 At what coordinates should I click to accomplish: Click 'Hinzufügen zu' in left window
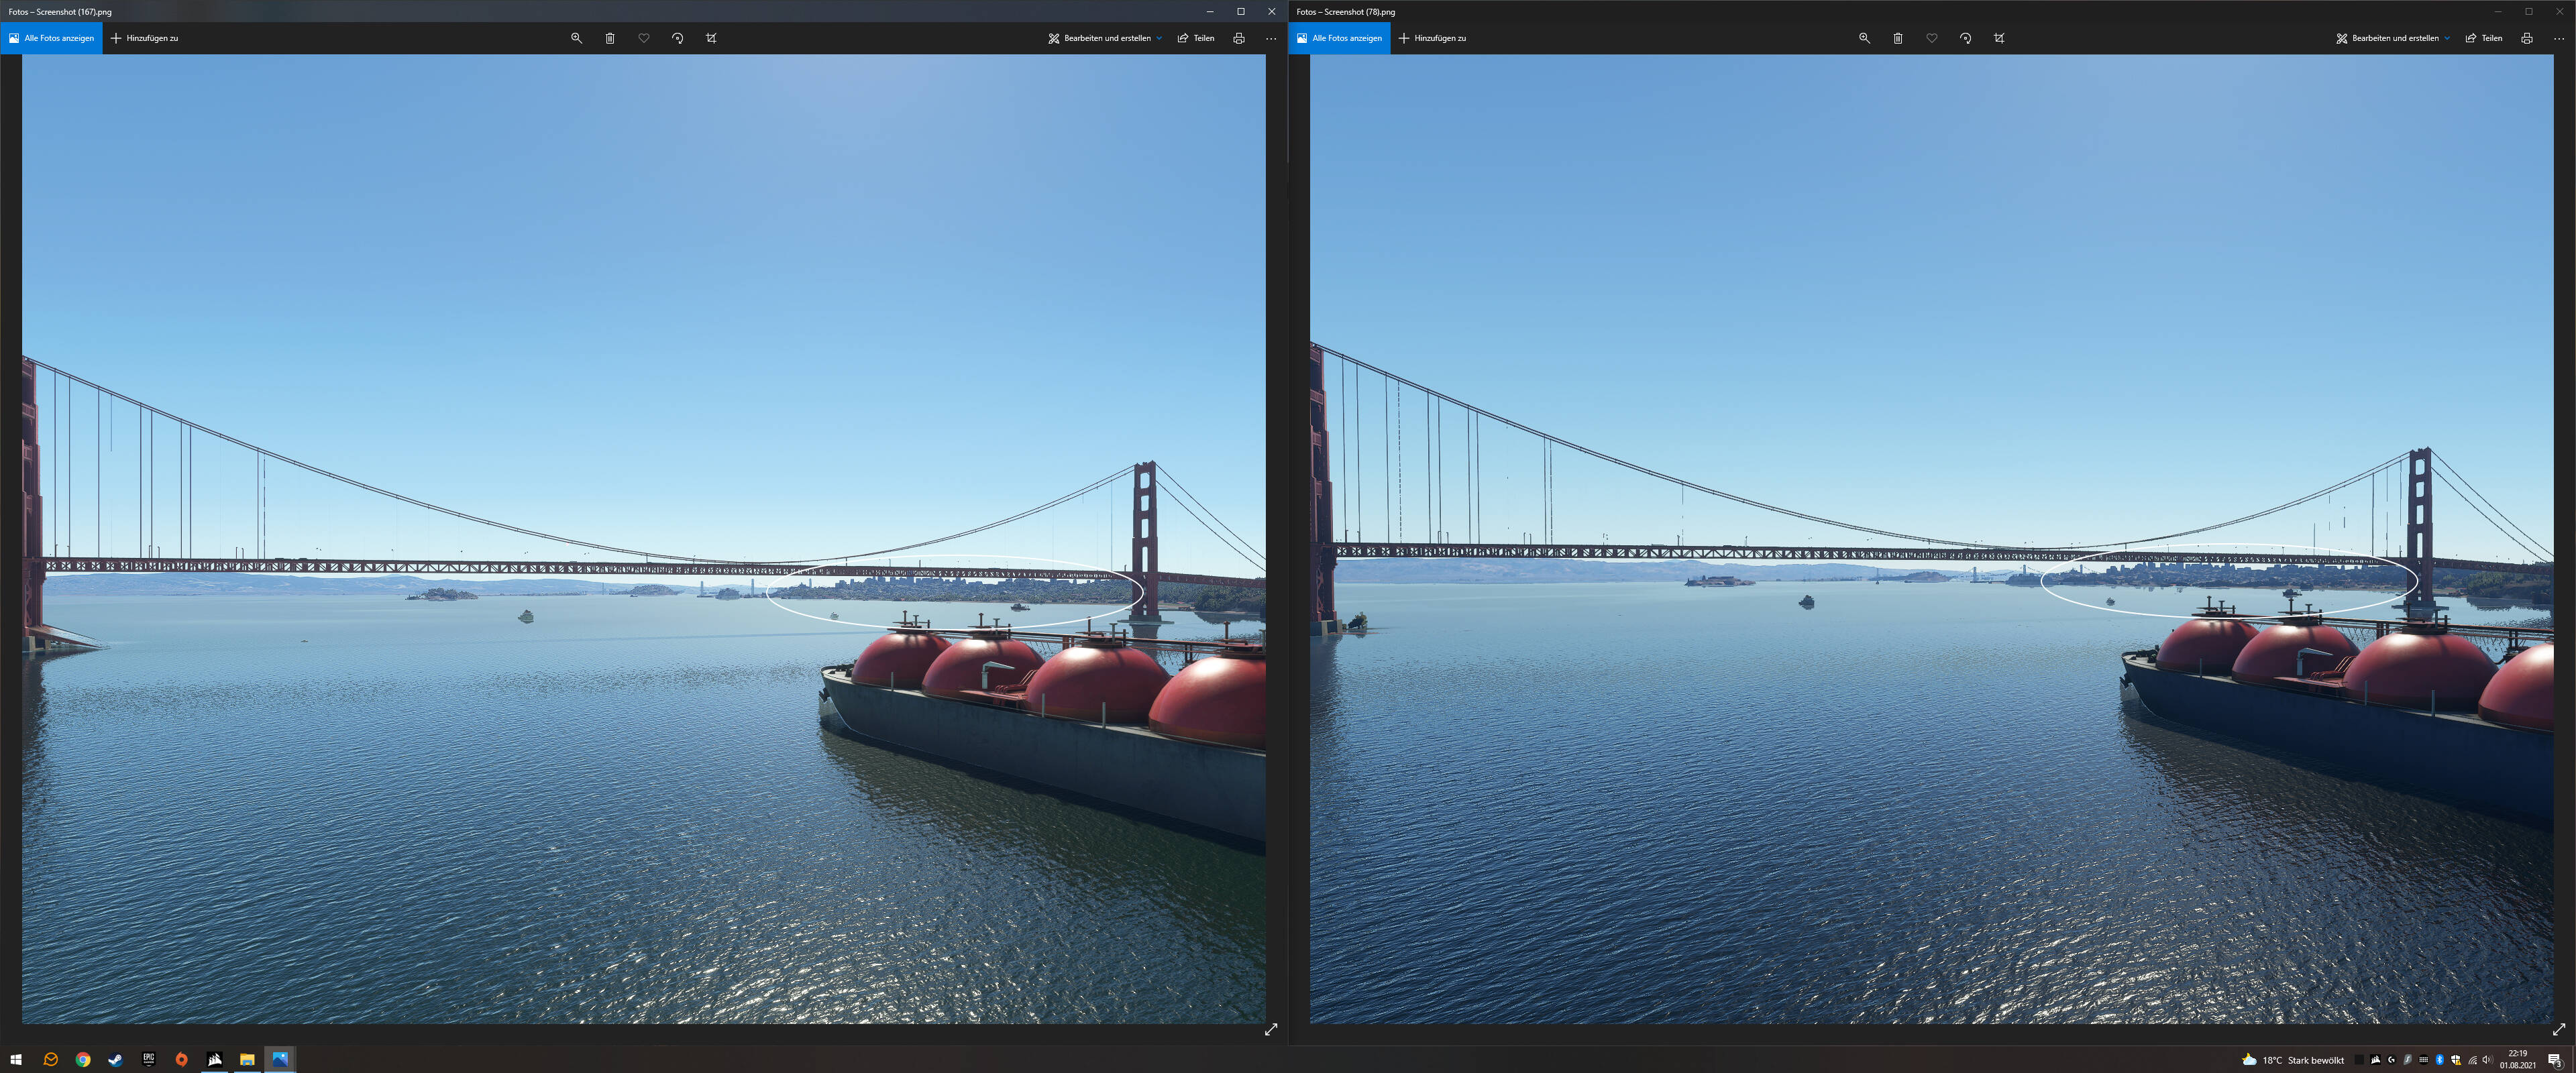145,38
